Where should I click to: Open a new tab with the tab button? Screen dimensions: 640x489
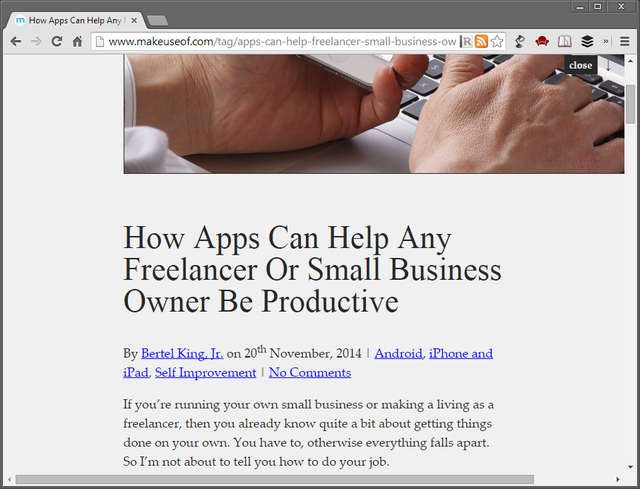(158, 20)
